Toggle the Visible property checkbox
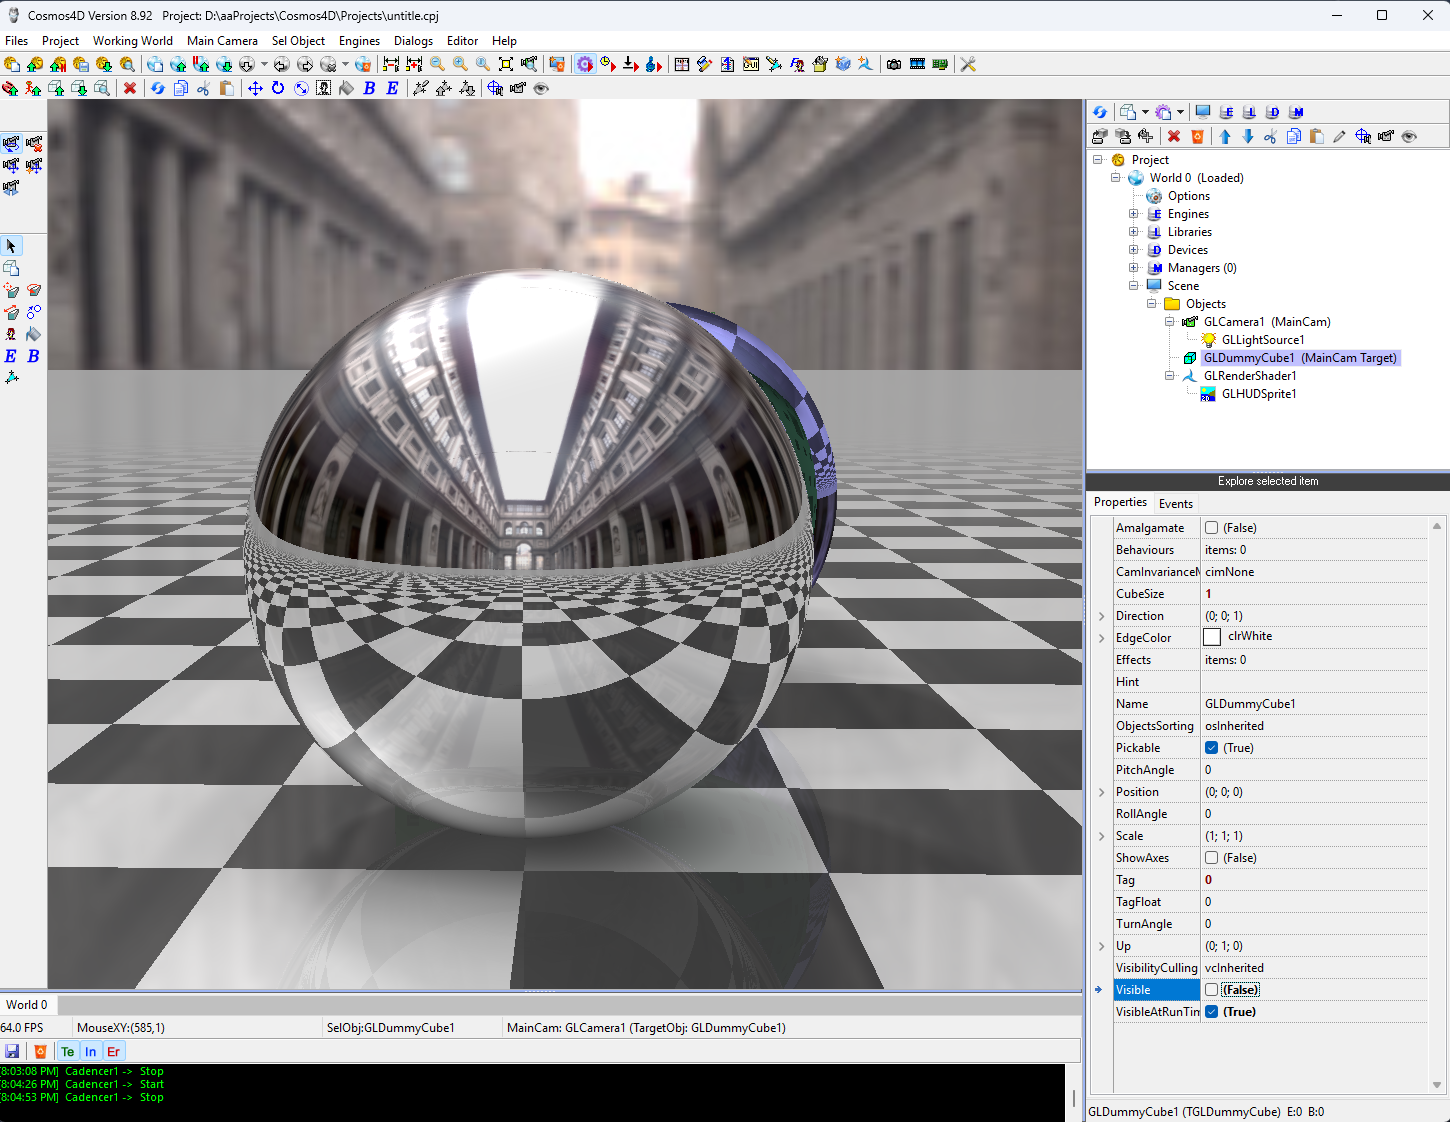1450x1122 pixels. pyautogui.click(x=1211, y=990)
